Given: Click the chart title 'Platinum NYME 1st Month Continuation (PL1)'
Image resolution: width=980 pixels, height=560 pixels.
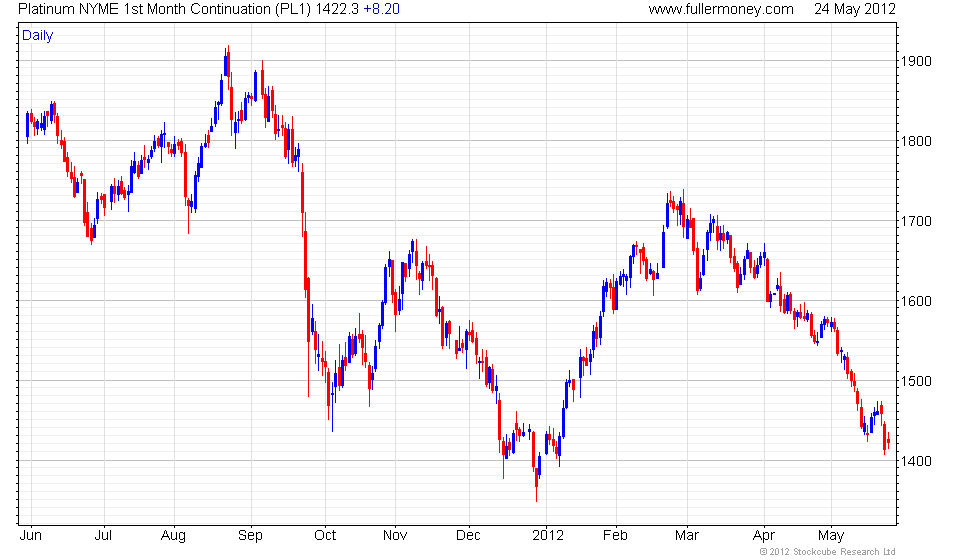Looking at the screenshot, I should click(164, 9).
